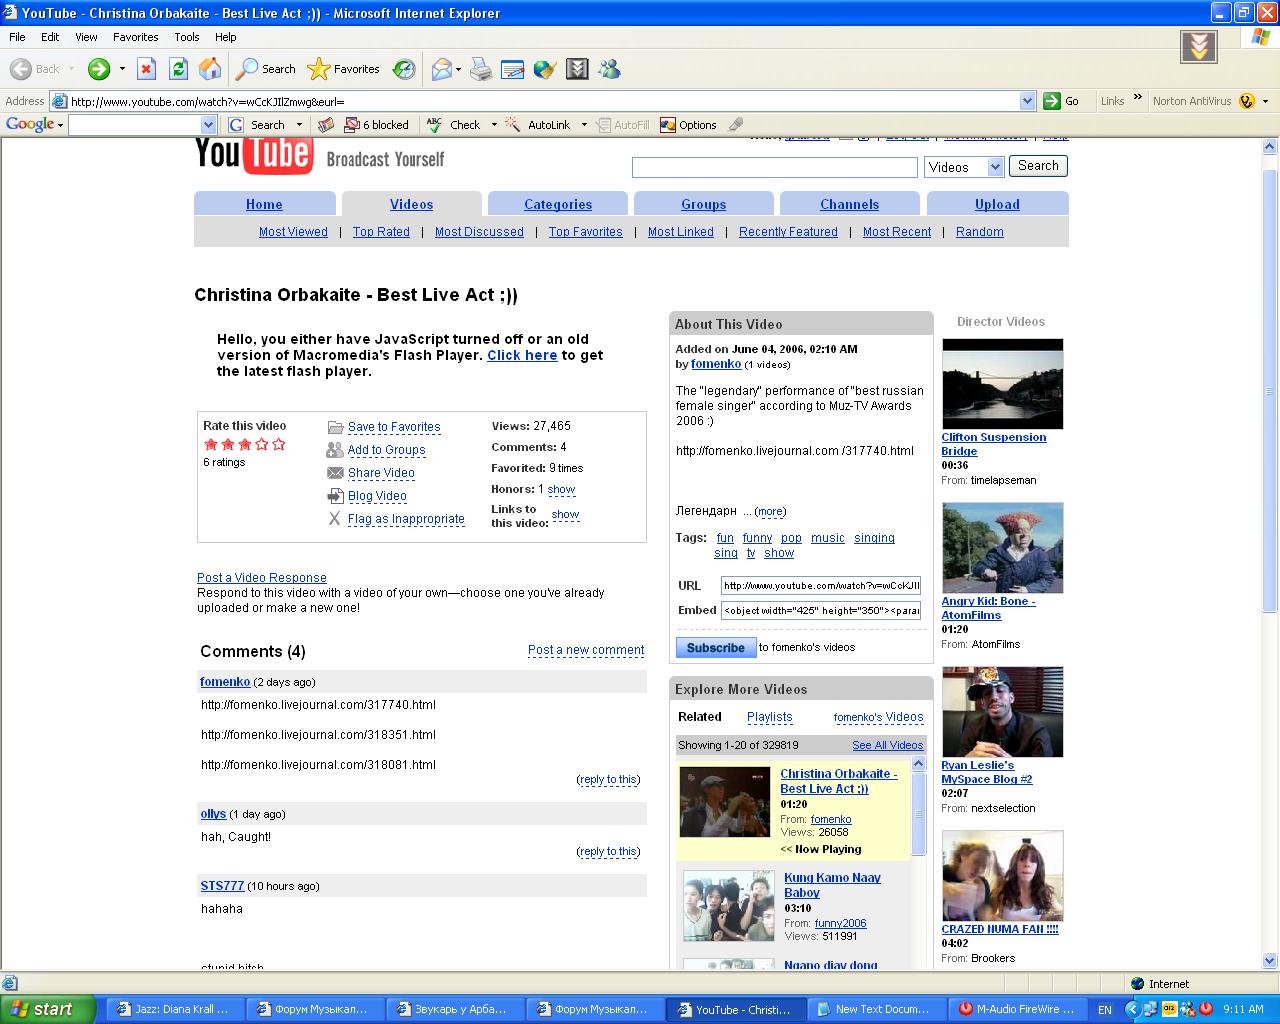Click the green Forward arrow button
Screen dimensions: 1280x1024
(x=98, y=69)
